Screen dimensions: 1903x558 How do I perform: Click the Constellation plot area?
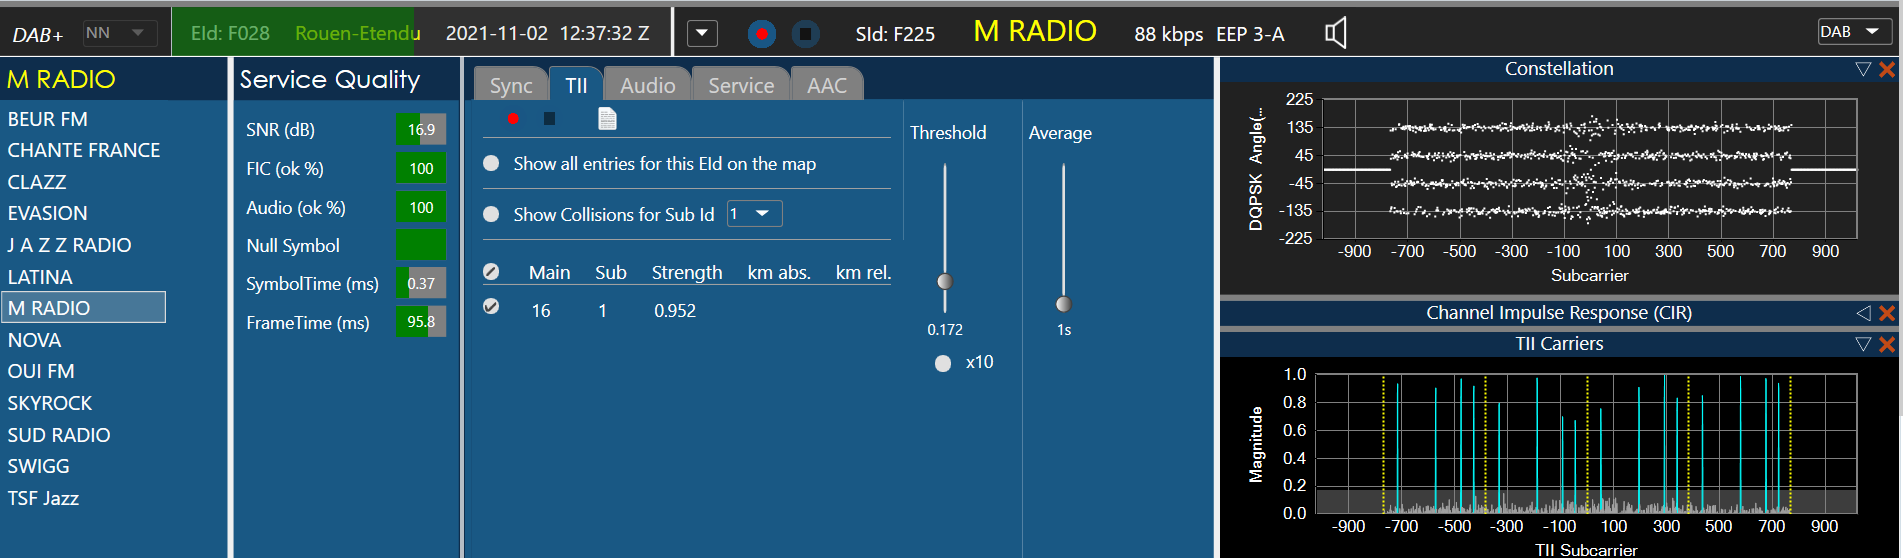click(1590, 169)
